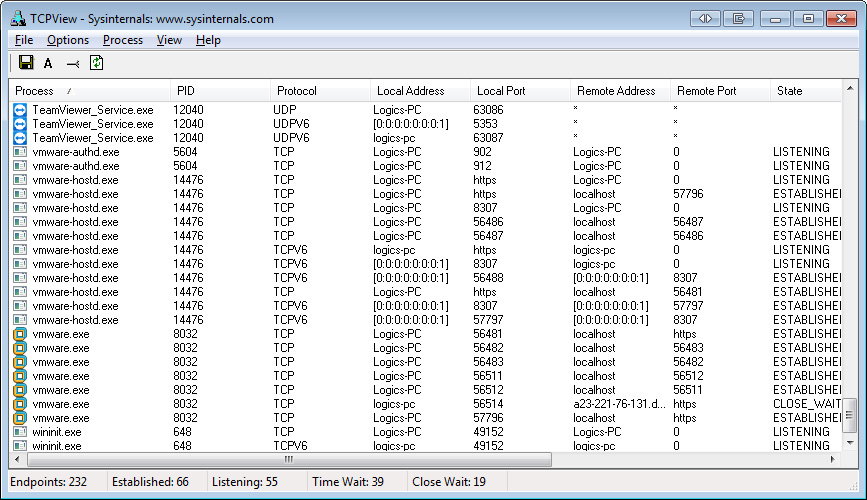The image size is (867, 500).
Task: Sort by the Remote Port column header
Action: point(720,91)
